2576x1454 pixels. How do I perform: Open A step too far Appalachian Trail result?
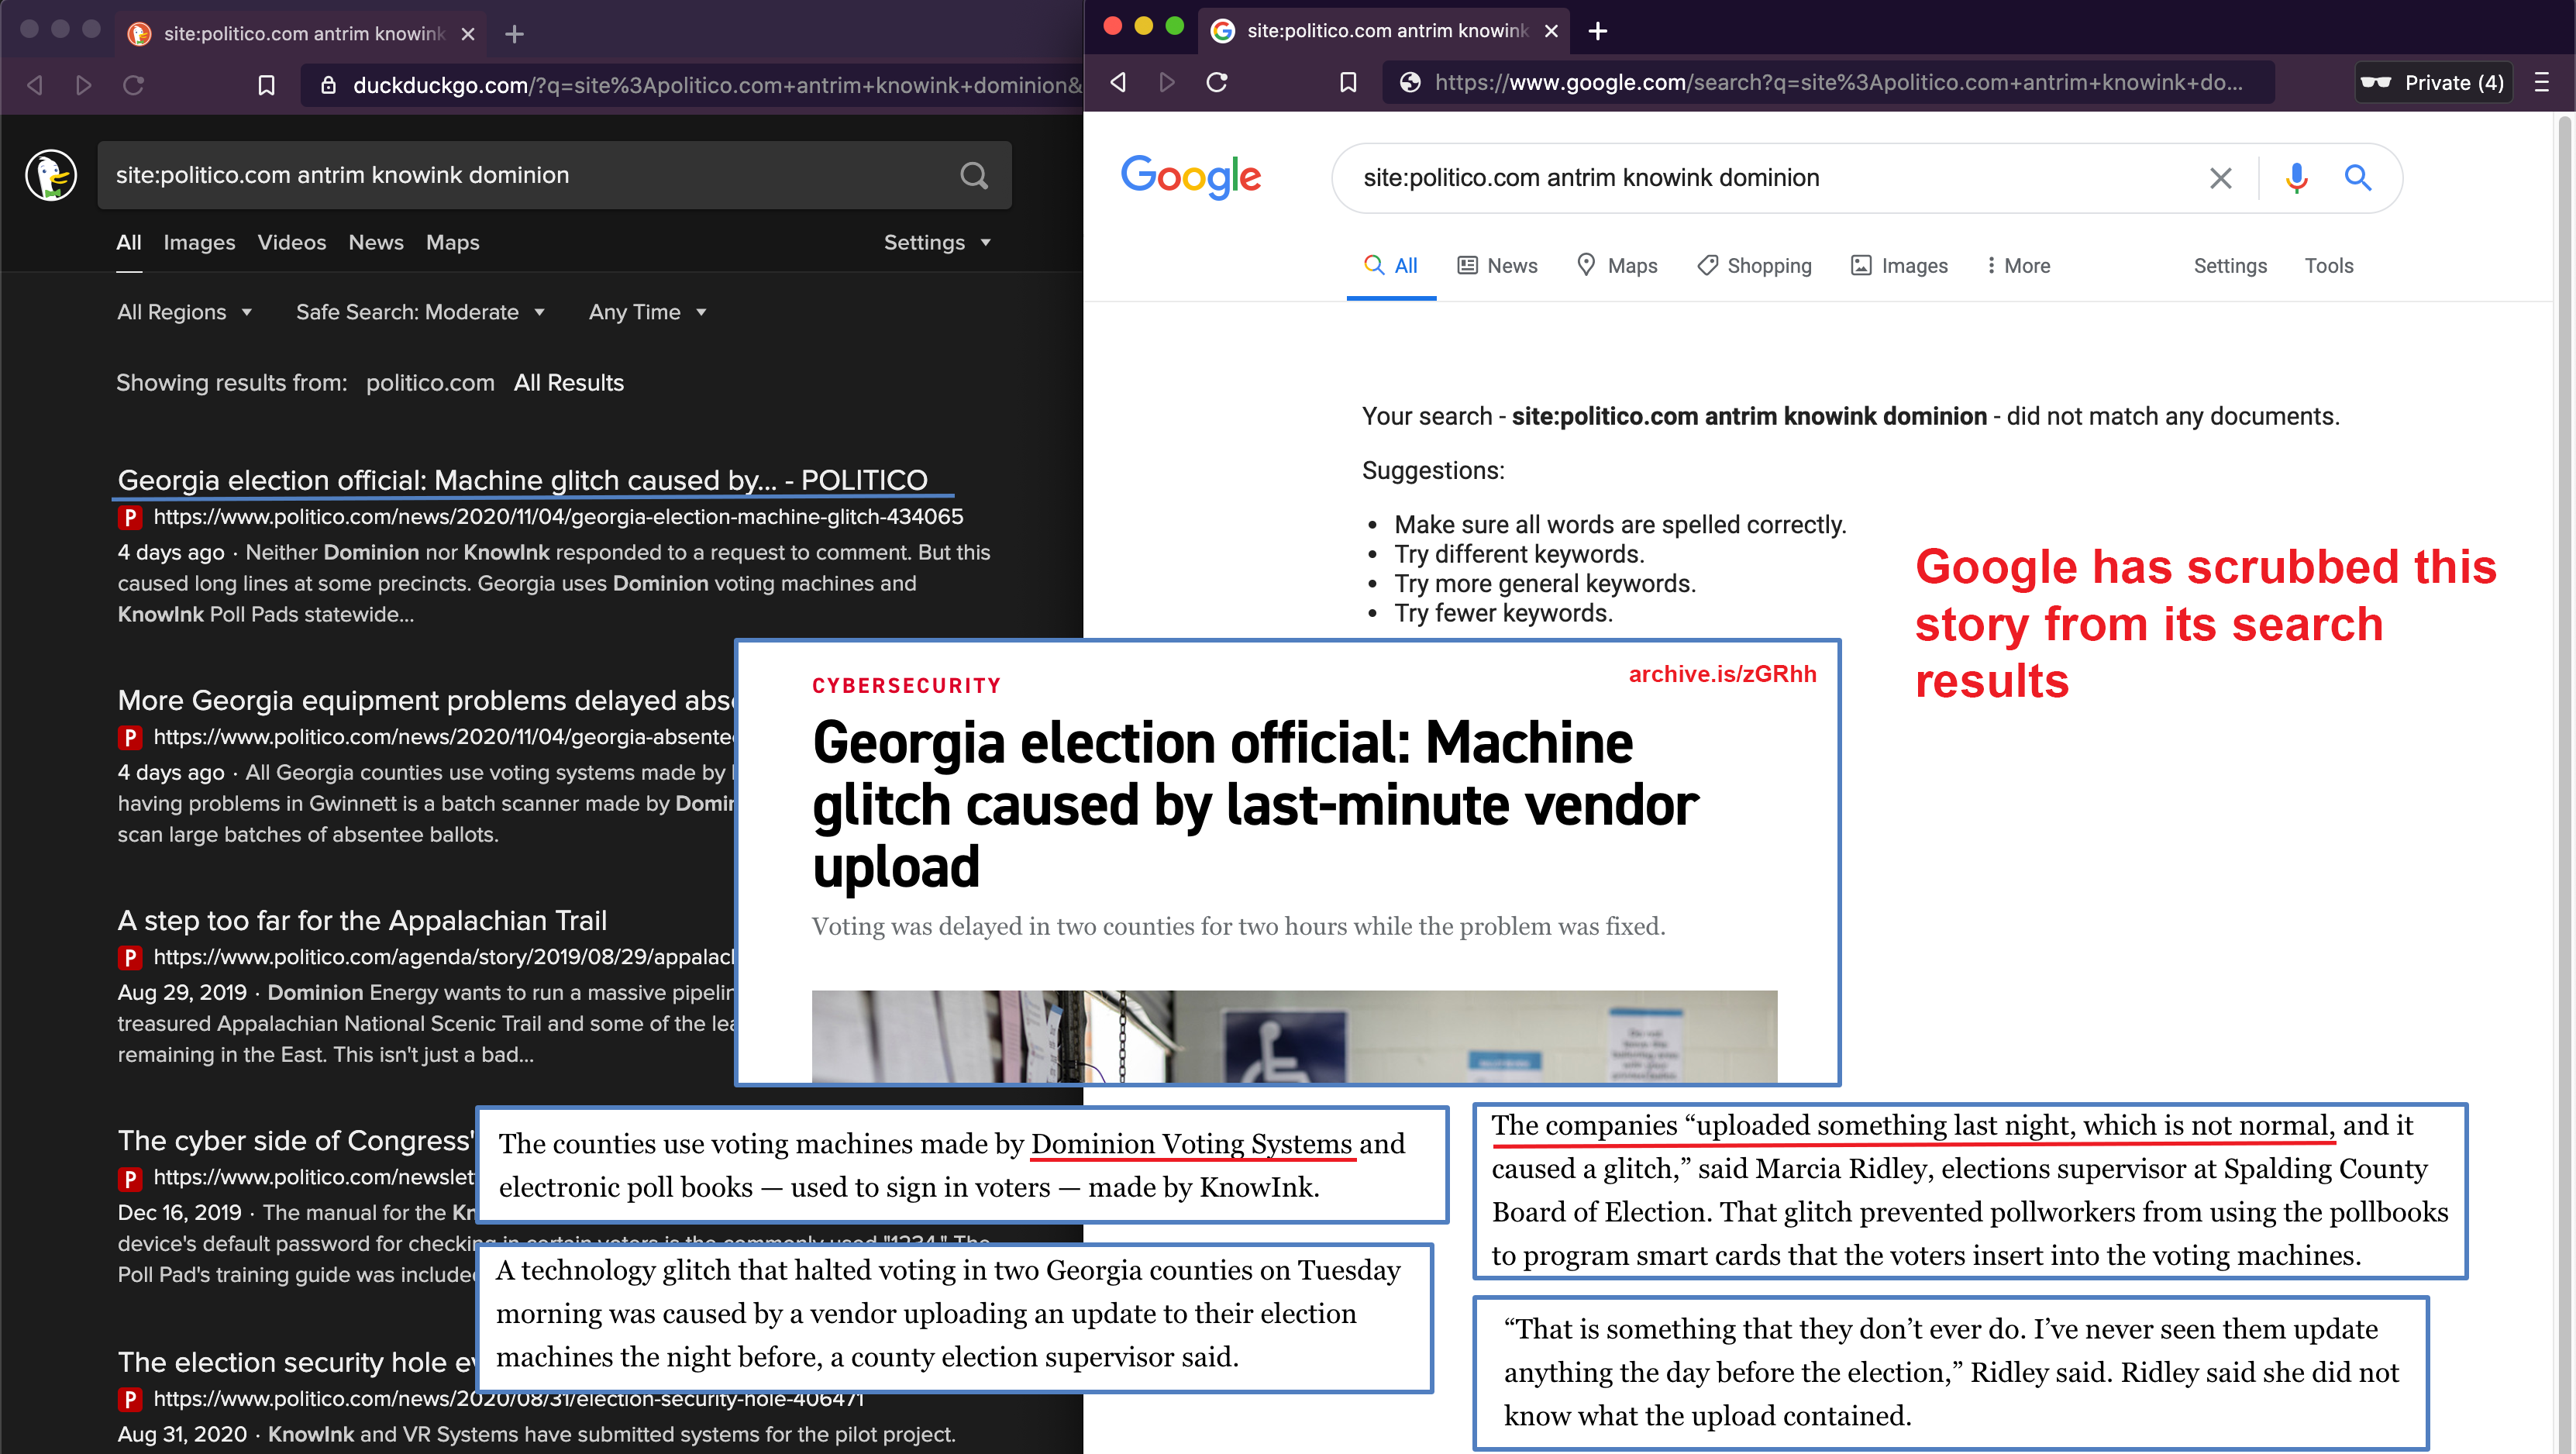point(362,920)
